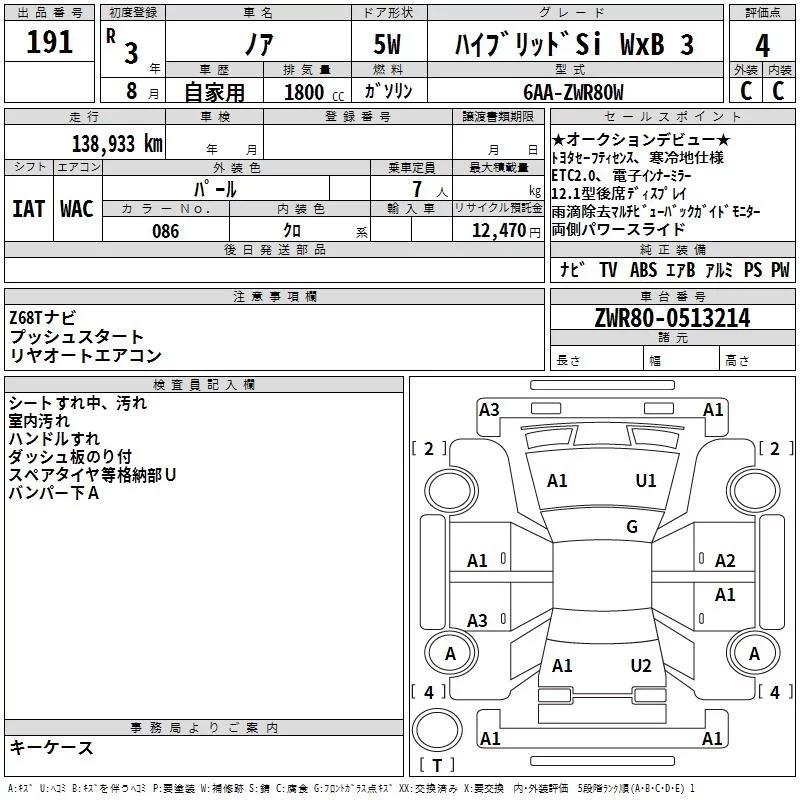This screenshot has height=800, width=800.
Task: Click the overall grade score 4
Action: [x=762, y=45]
